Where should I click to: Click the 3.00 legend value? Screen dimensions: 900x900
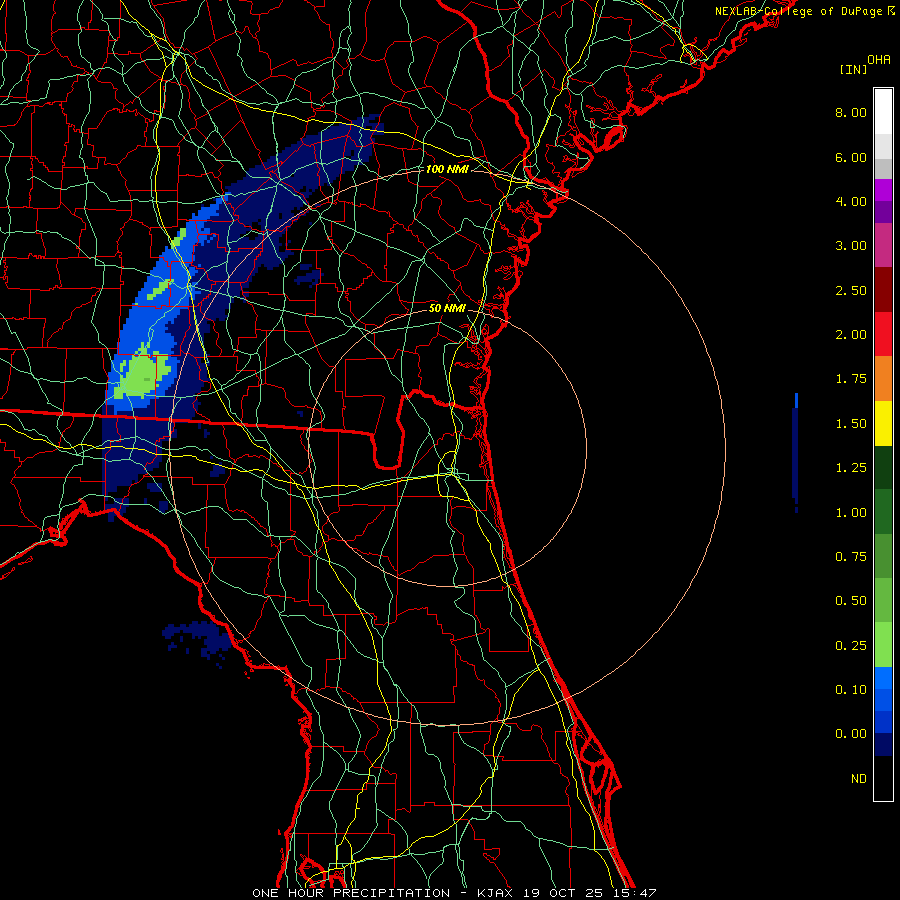(x=851, y=246)
